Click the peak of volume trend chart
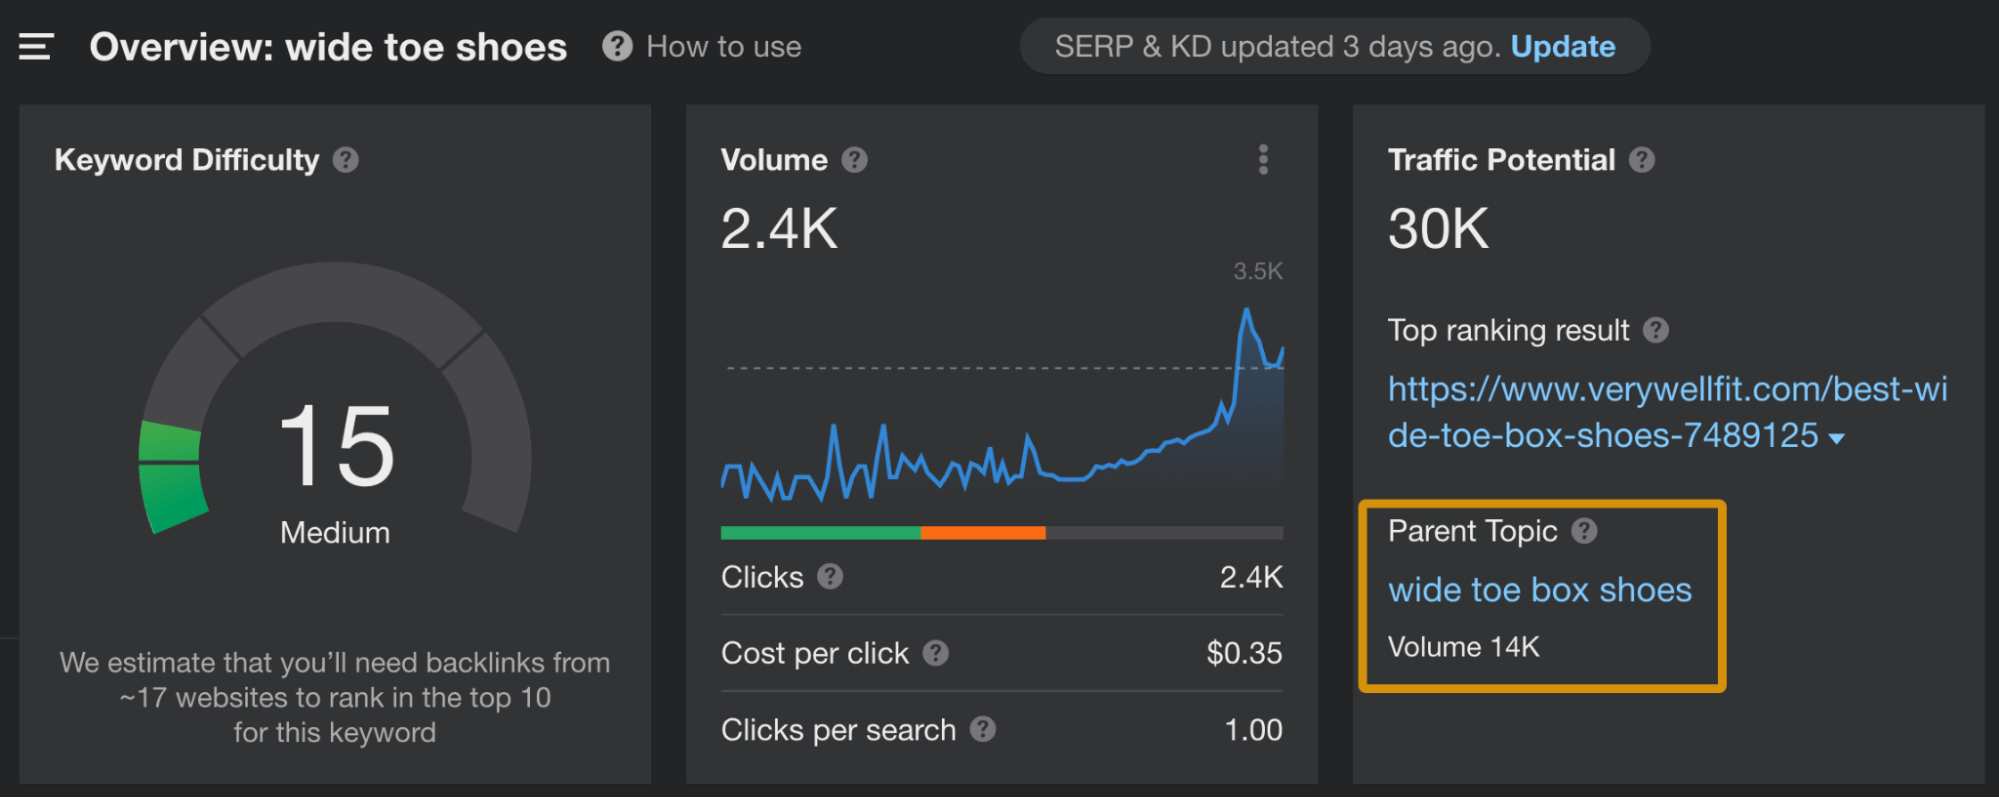This screenshot has height=798, width=1999. point(1246,312)
